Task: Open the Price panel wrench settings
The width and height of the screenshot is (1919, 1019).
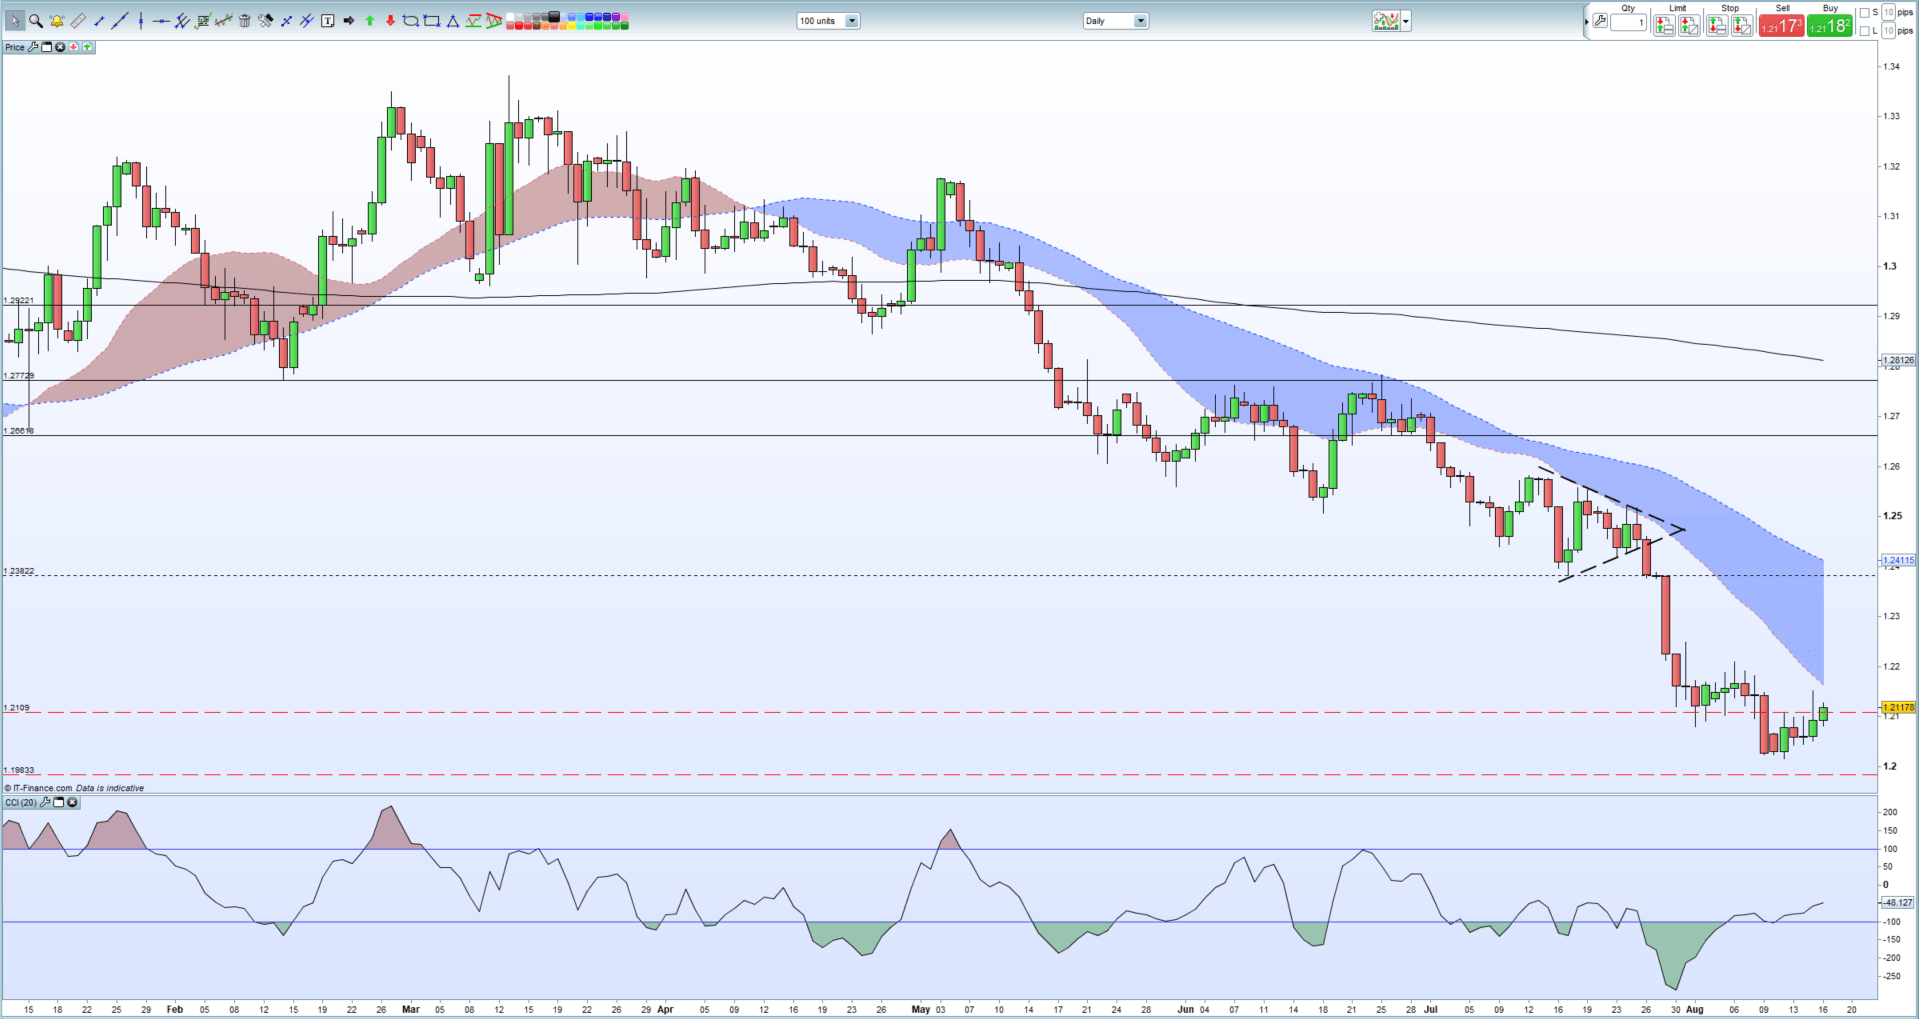Action: pos(33,47)
